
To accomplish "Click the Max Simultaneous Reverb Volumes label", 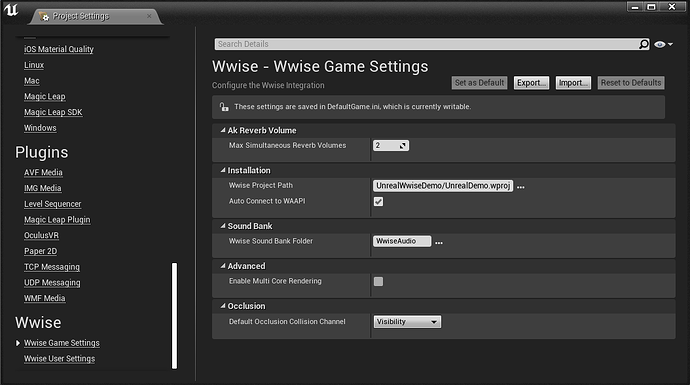I will 287,145.
